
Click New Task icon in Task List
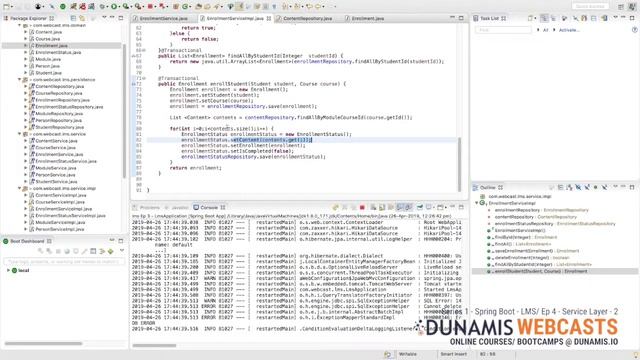530,18
